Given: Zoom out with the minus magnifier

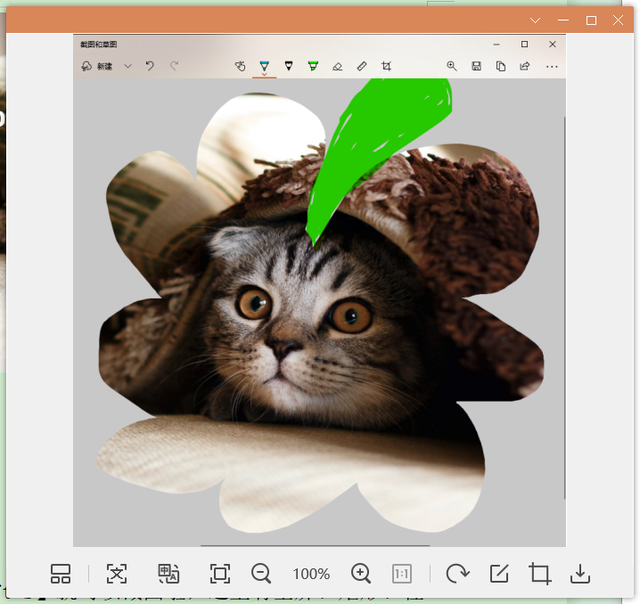Looking at the screenshot, I should (261, 573).
